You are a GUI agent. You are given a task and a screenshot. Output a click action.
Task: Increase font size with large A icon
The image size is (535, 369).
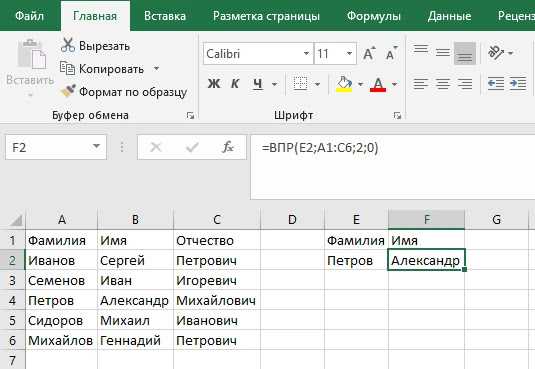(369, 54)
